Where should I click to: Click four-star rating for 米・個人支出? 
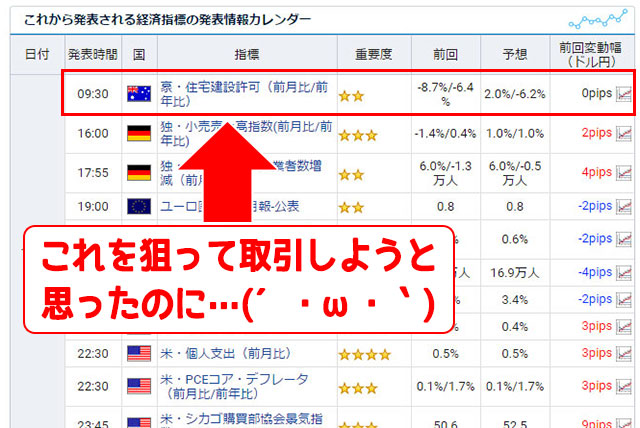coord(365,355)
